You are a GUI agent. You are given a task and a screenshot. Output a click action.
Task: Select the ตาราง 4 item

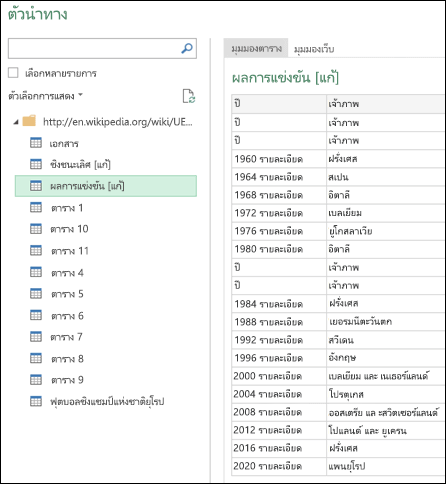[67, 273]
